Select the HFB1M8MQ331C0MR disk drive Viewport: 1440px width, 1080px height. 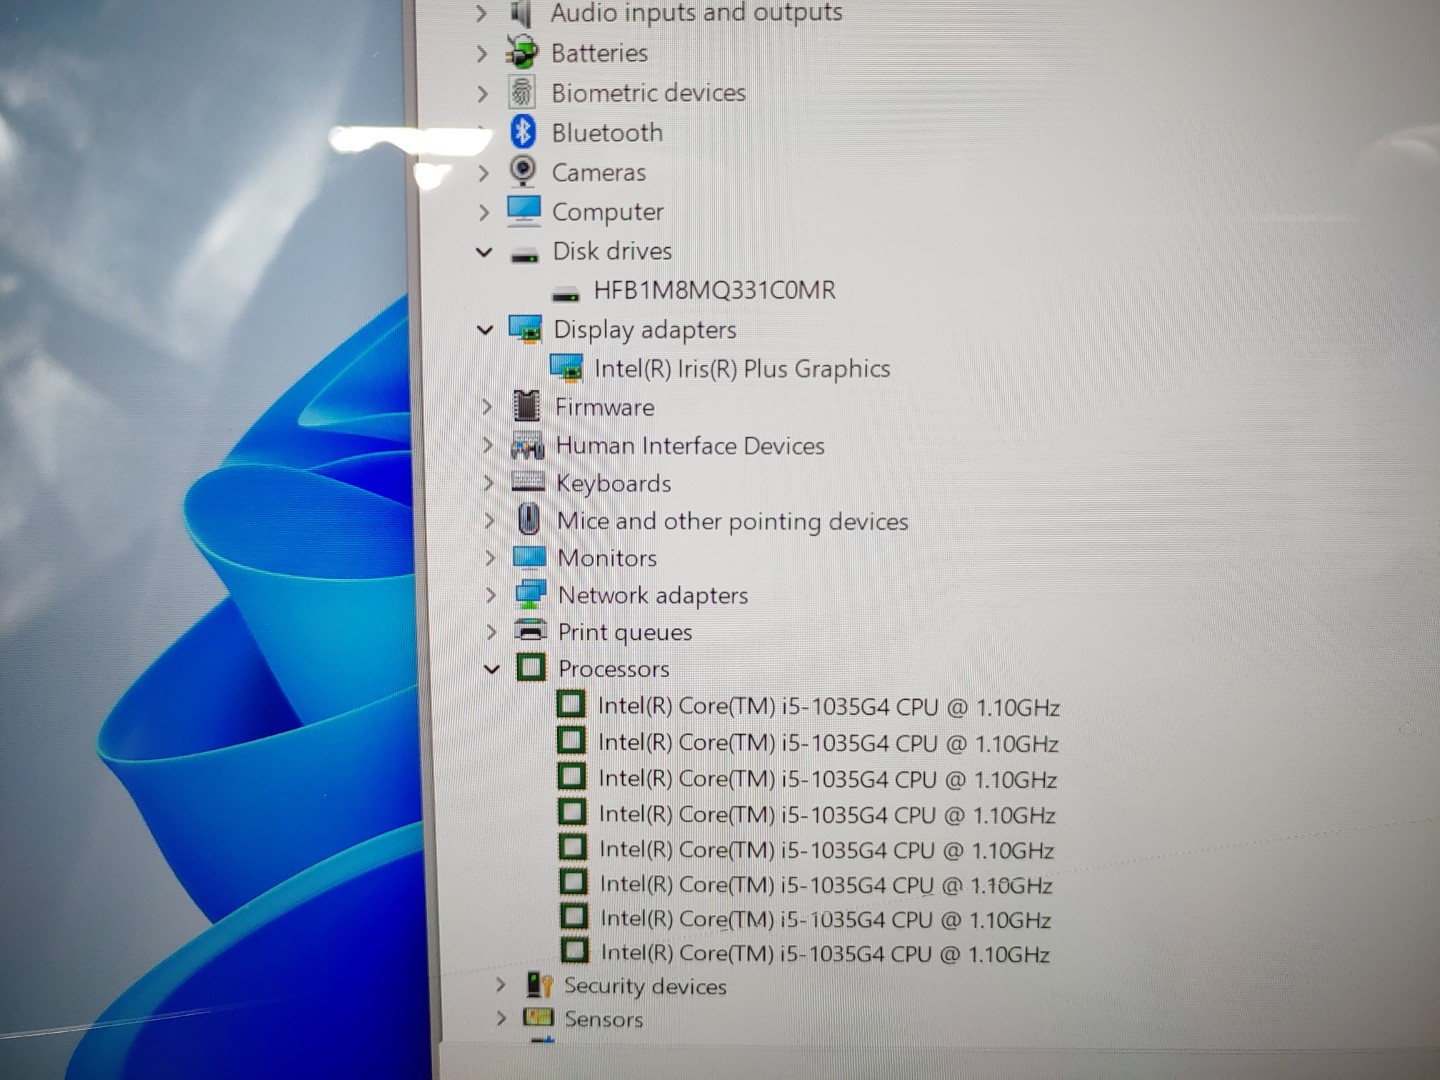714,290
